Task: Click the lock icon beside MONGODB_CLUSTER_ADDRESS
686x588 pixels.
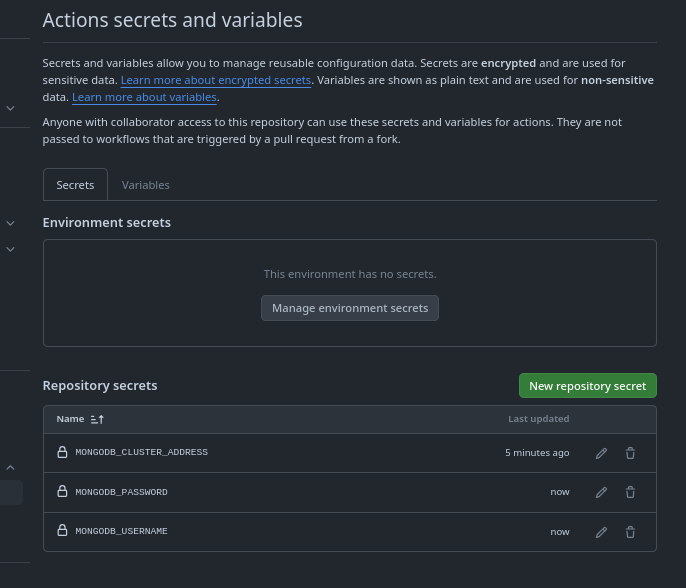Action: pyautogui.click(x=62, y=453)
